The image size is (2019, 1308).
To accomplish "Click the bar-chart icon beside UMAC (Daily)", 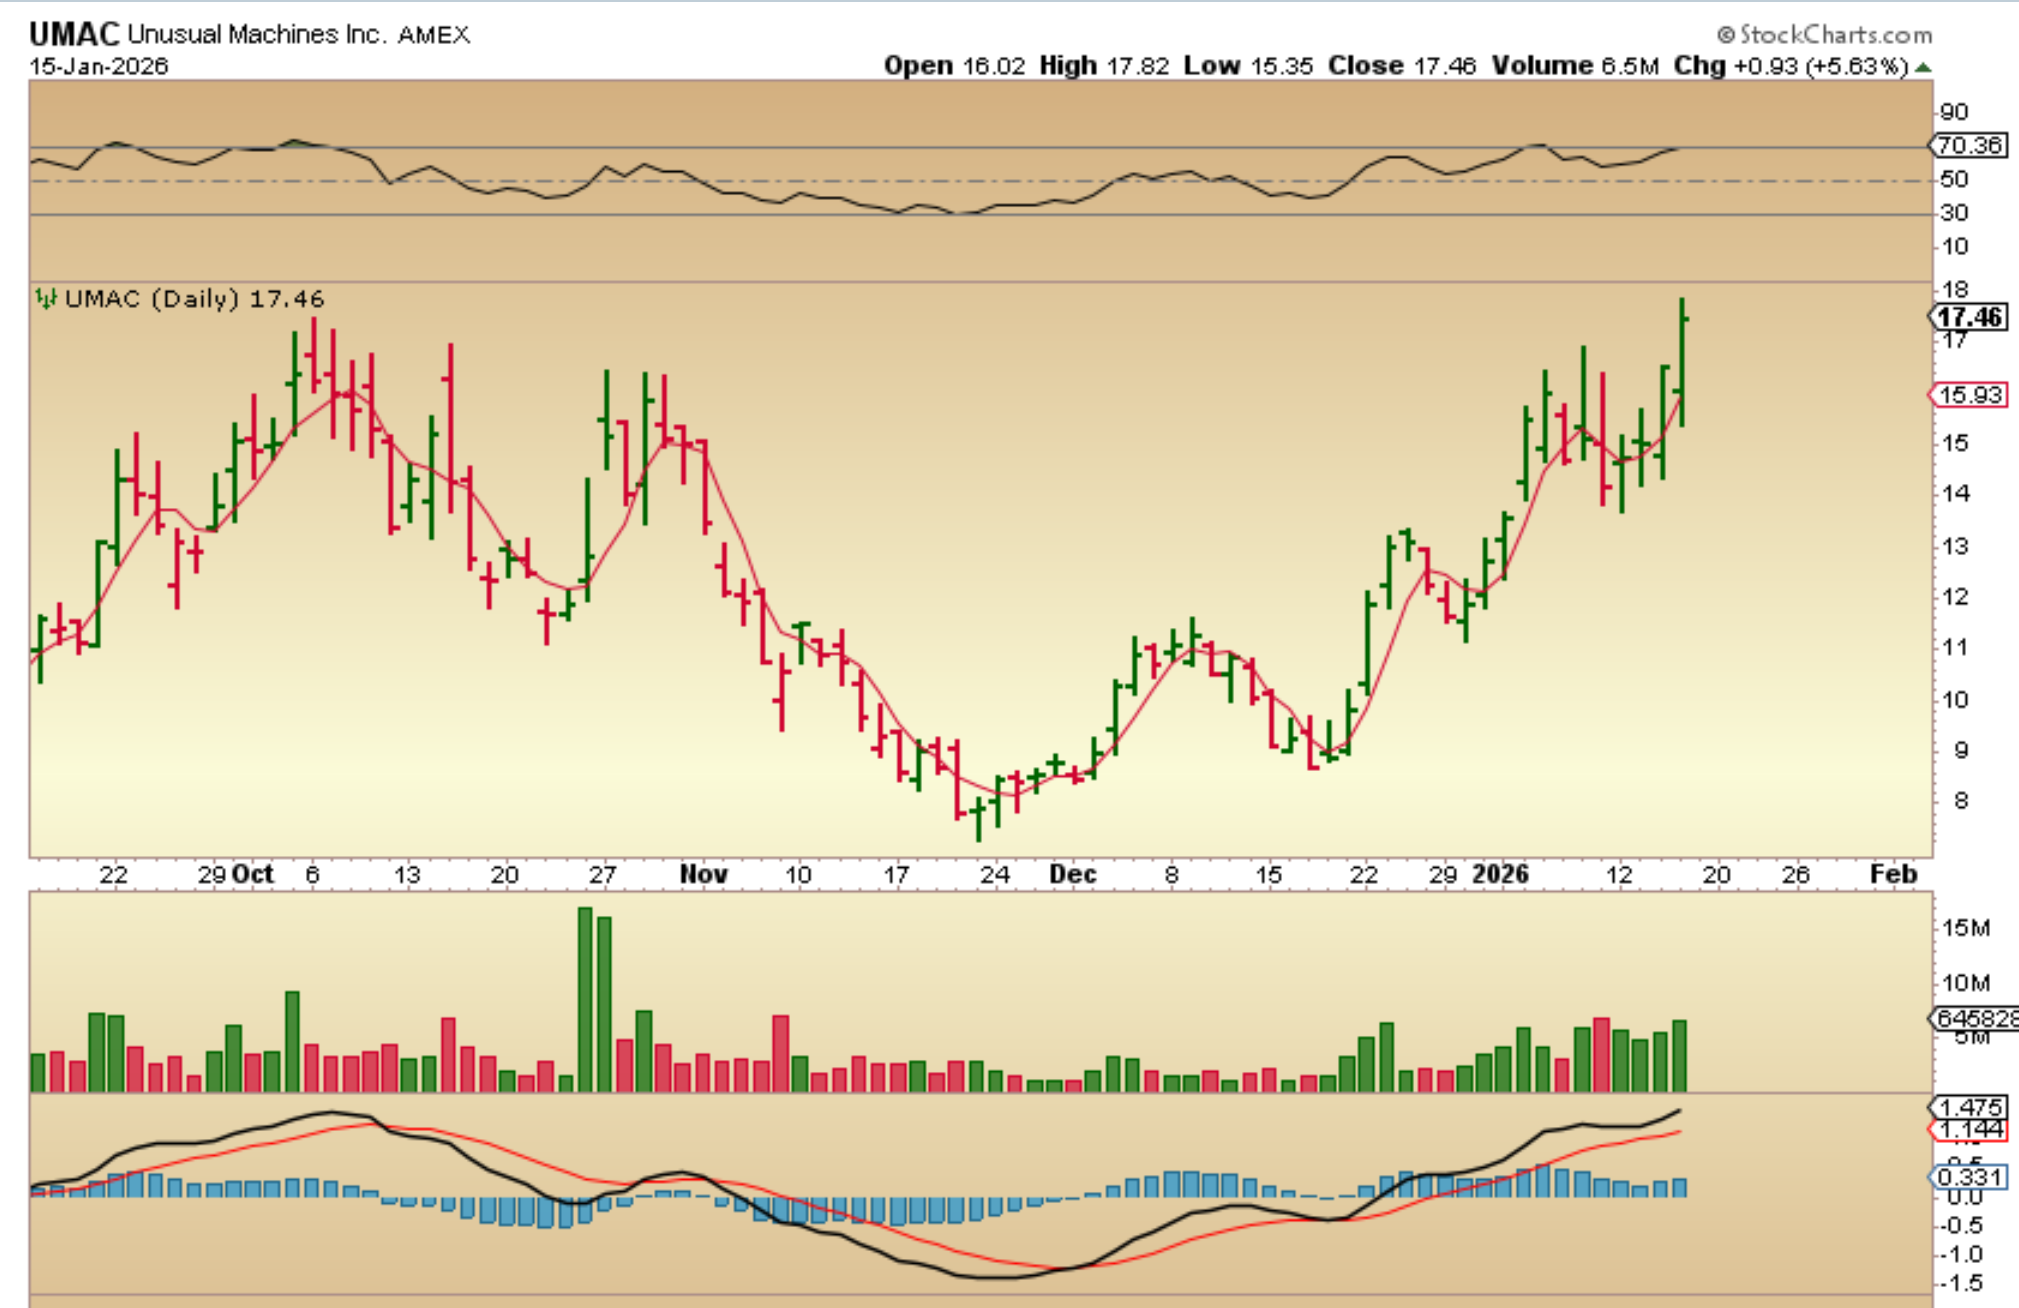I will [x=46, y=298].
